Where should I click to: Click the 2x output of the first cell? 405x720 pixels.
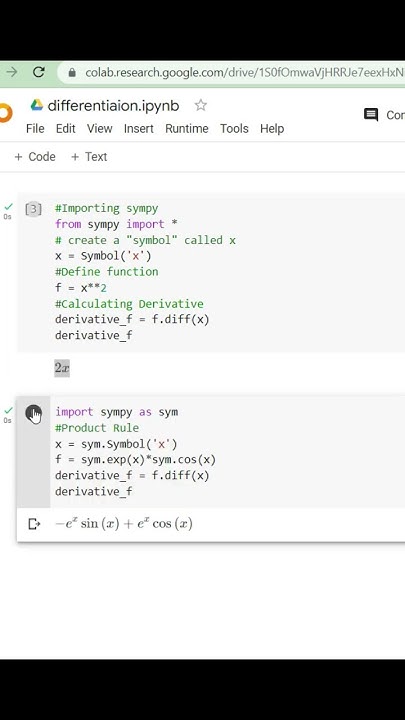62,368
